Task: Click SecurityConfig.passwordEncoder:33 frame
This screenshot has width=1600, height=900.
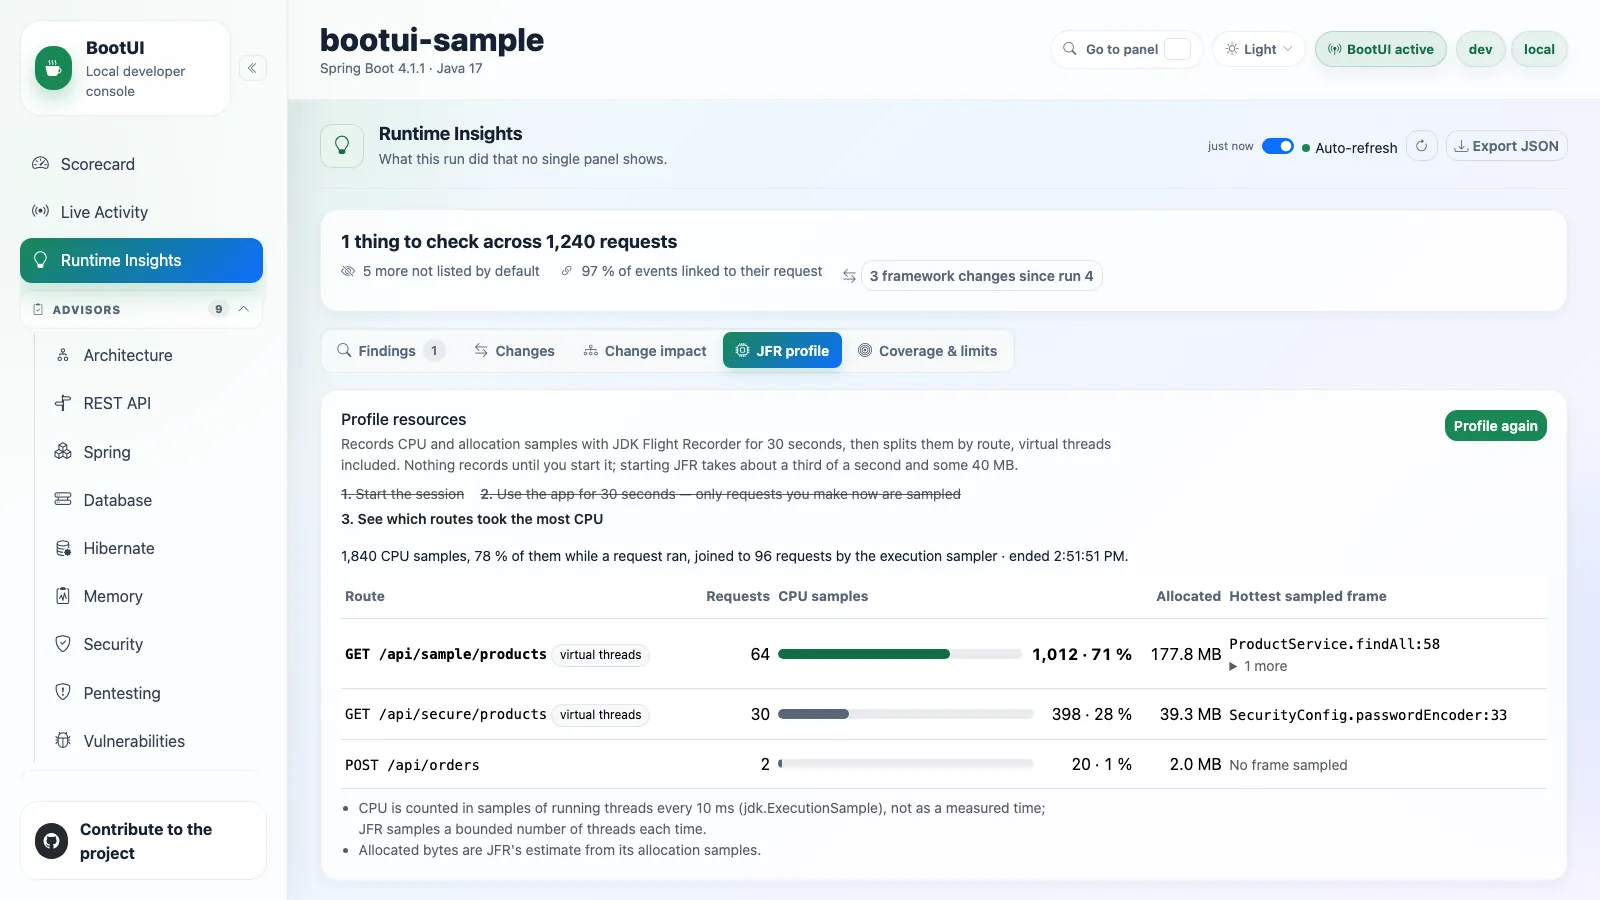Action: 1368,715
